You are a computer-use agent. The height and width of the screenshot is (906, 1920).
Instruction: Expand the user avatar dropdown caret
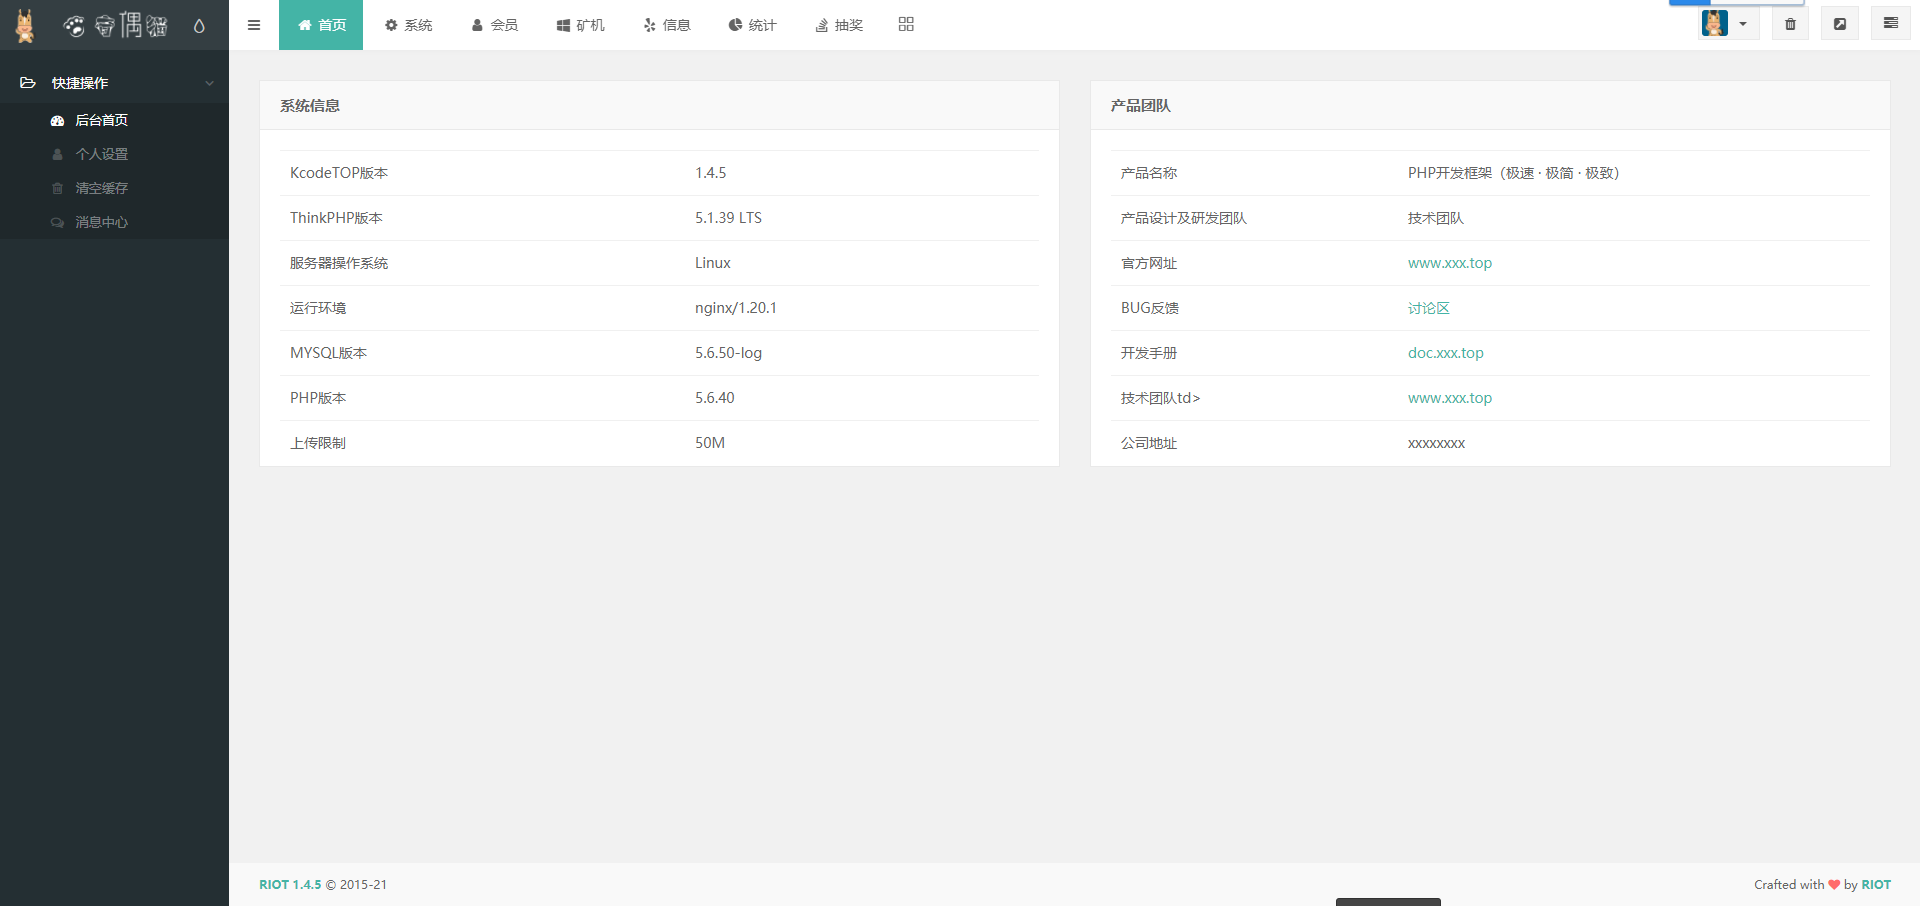pos(1743,24)
